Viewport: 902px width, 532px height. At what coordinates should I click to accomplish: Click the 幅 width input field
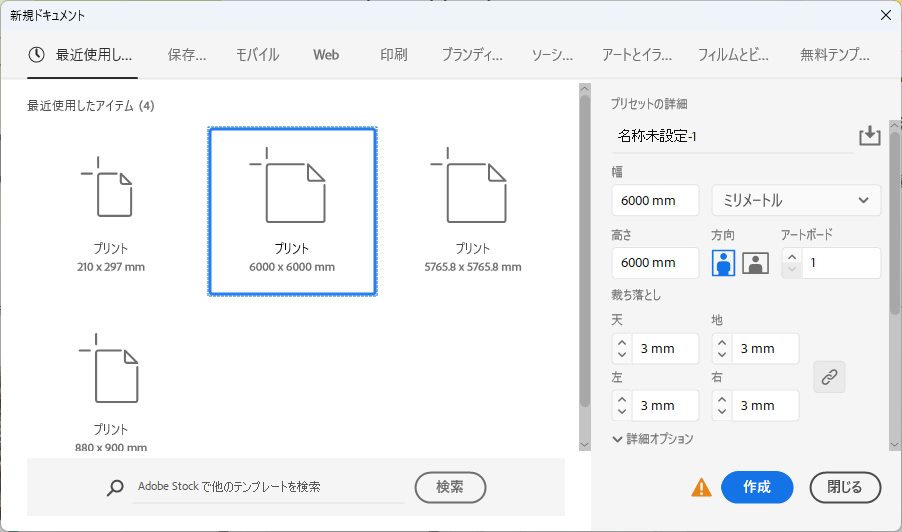click(x=655, y=200)
